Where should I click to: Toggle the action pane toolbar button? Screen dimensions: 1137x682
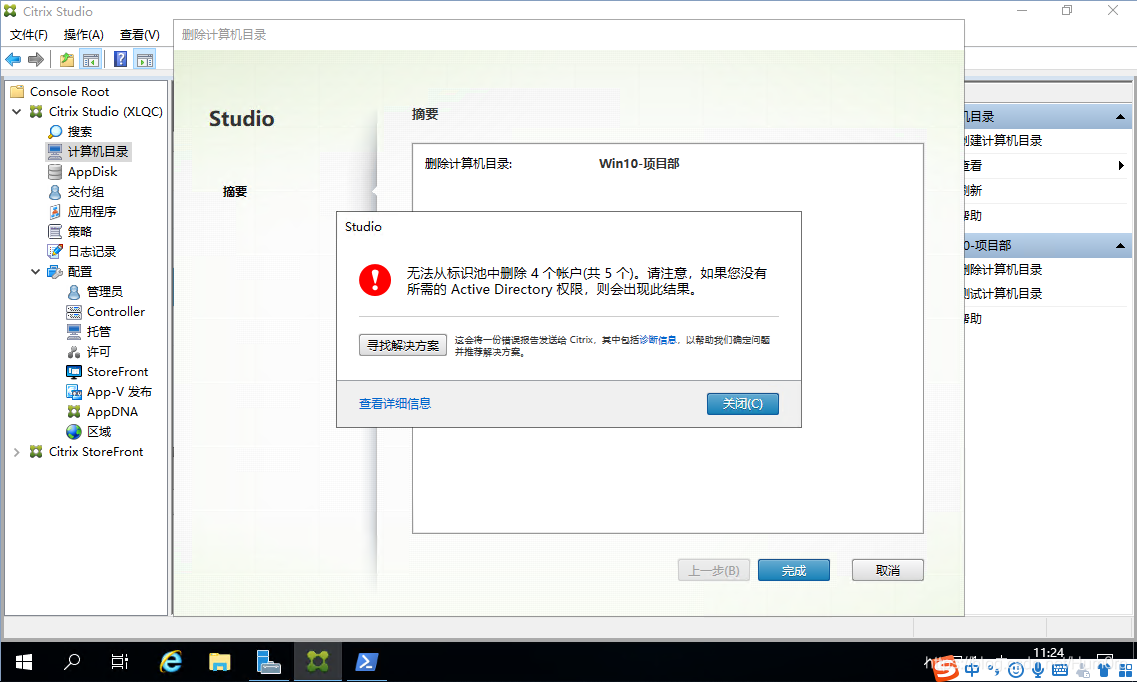145,60
